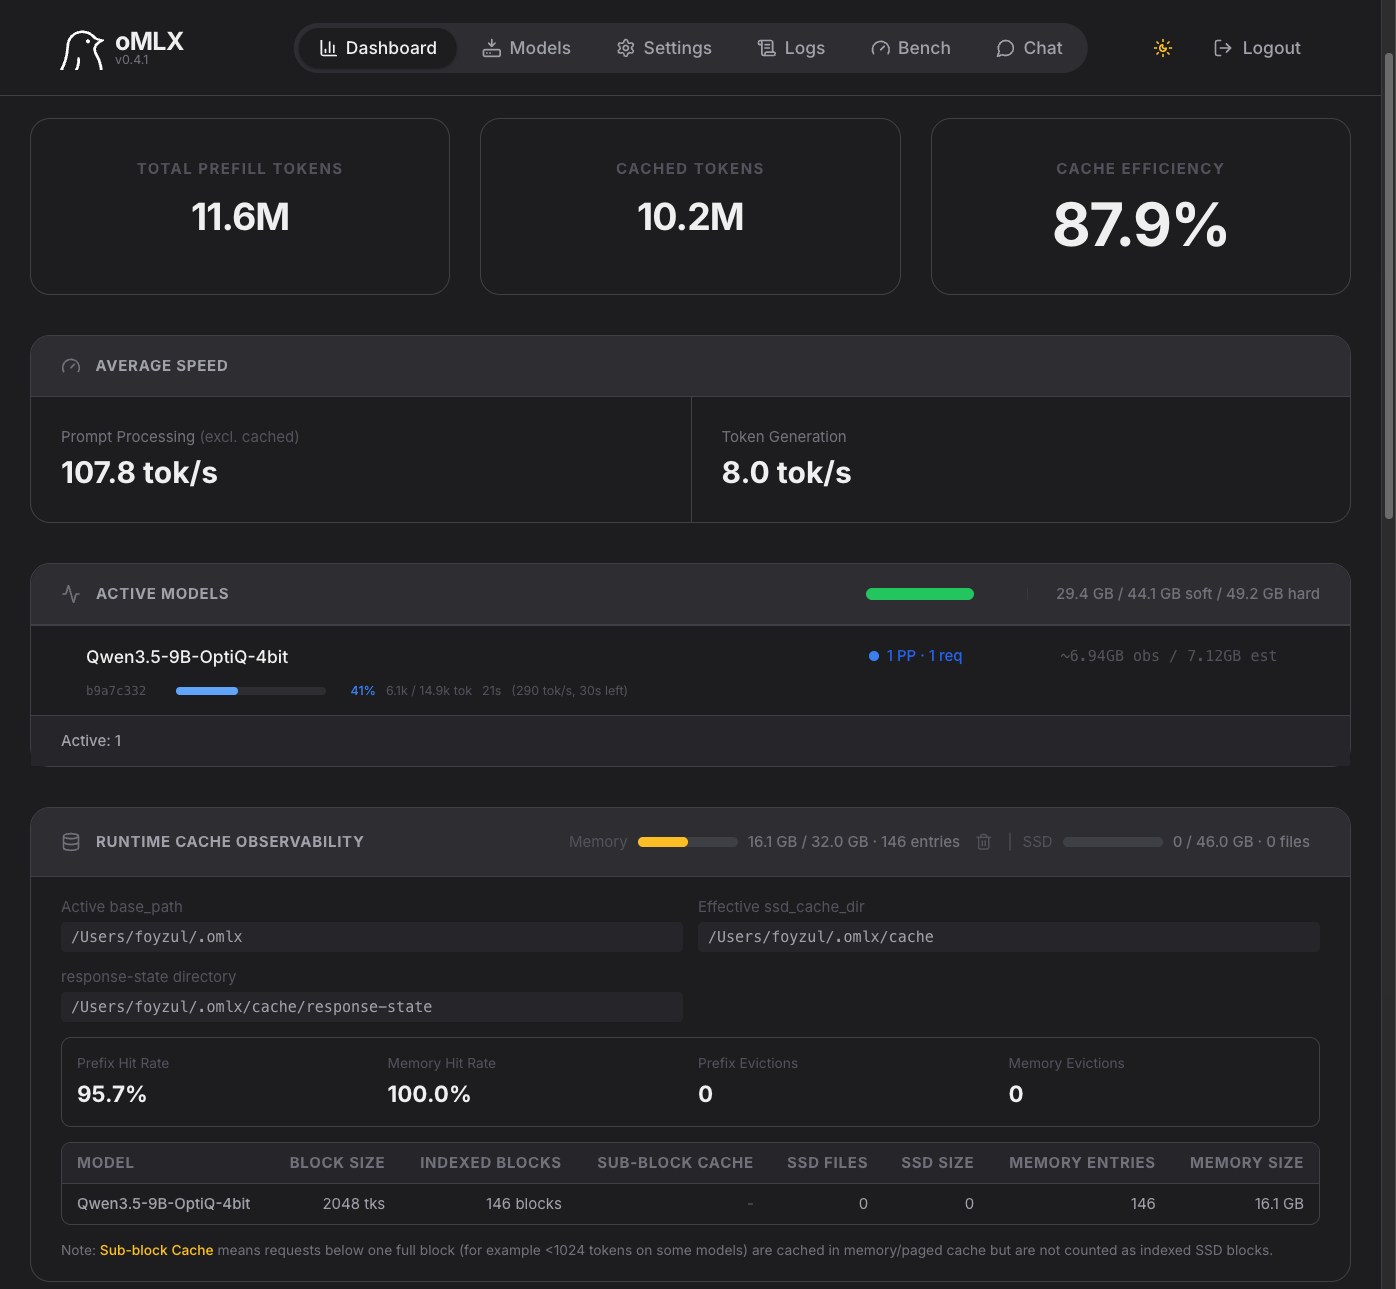Click the response-state directory field
The width and height of the screenshot is (1396, 1289).
coord(372,1007)
